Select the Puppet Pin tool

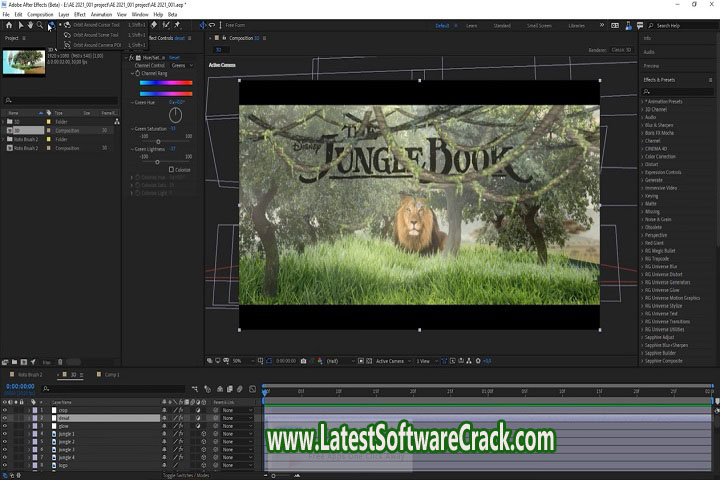coord(177,25)
